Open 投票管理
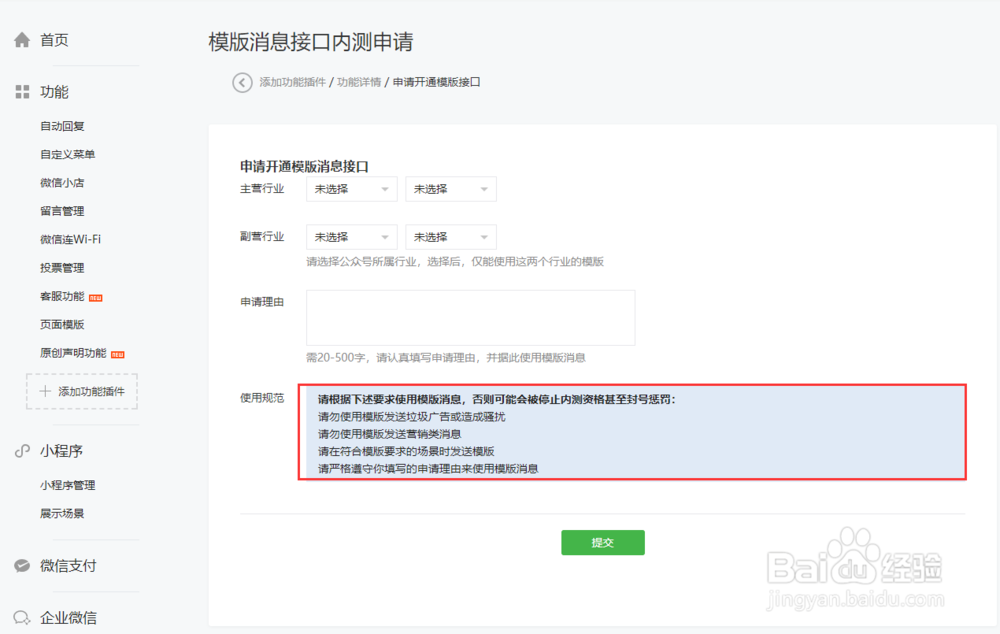1000x634 pixels. (62, 268)
